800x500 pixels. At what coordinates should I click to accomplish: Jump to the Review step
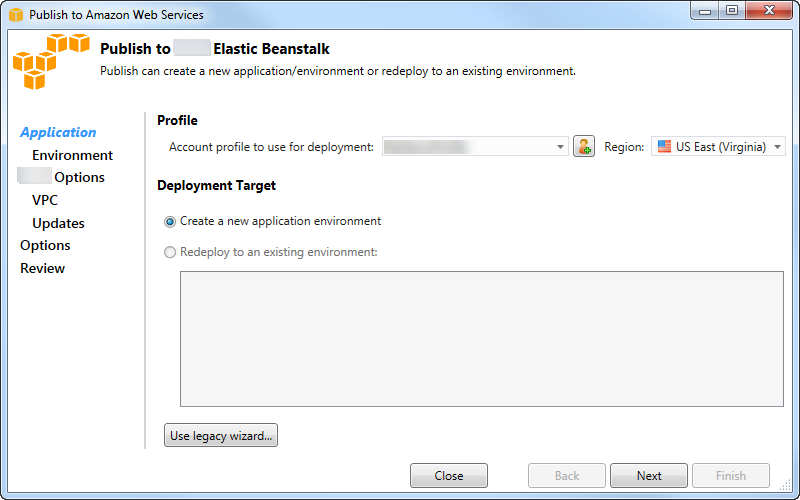[x=42, y=269]
